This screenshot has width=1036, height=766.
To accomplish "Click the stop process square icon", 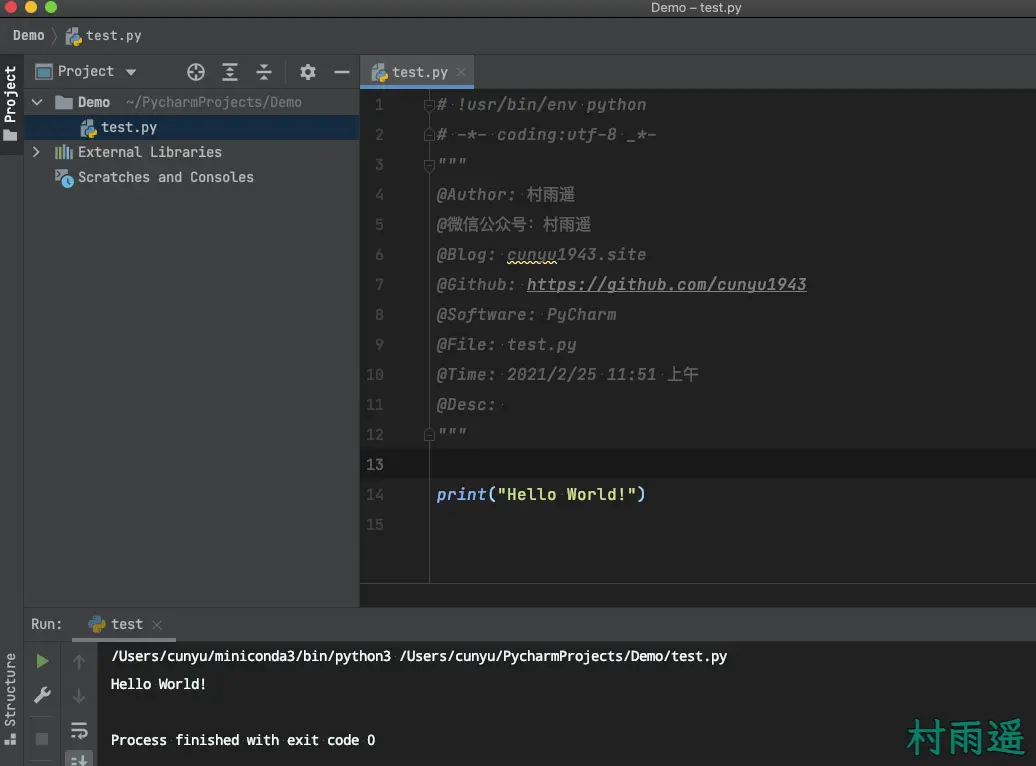I will click(x=42, y=739).
